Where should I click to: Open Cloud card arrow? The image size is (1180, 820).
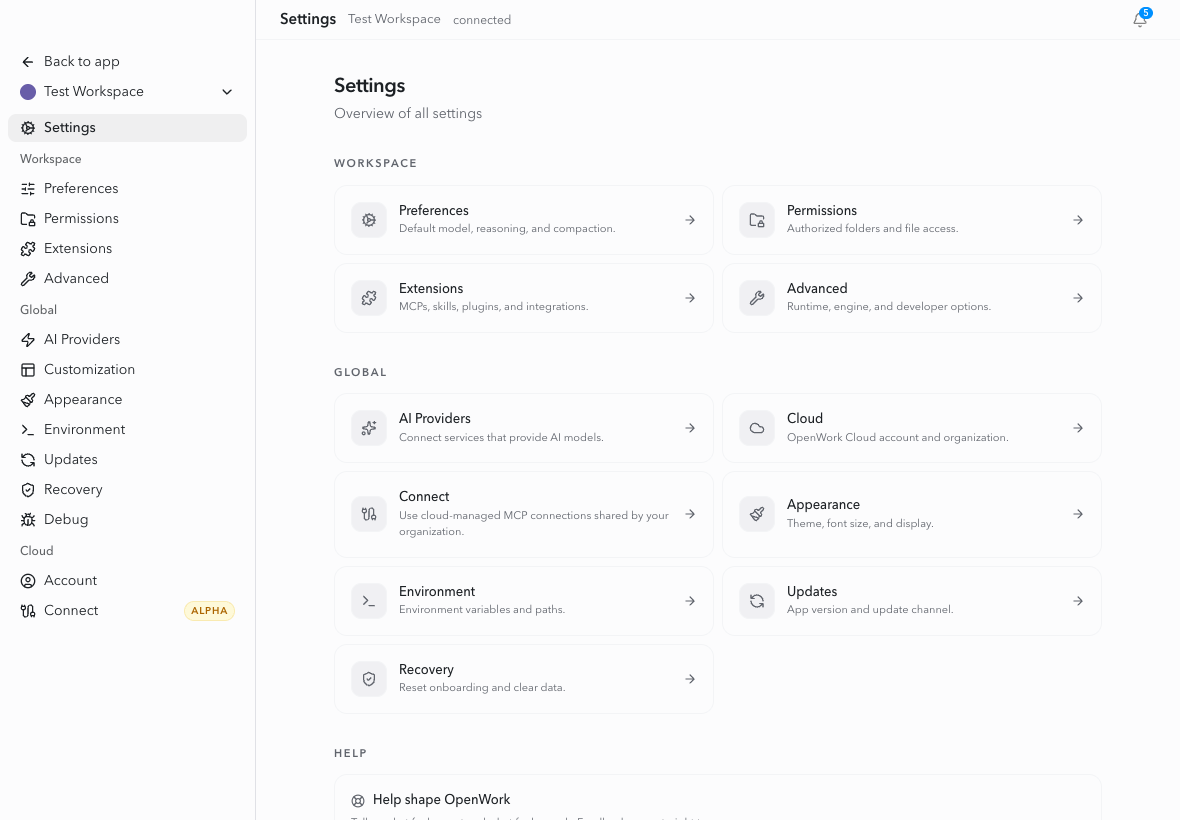[1078, 429]
